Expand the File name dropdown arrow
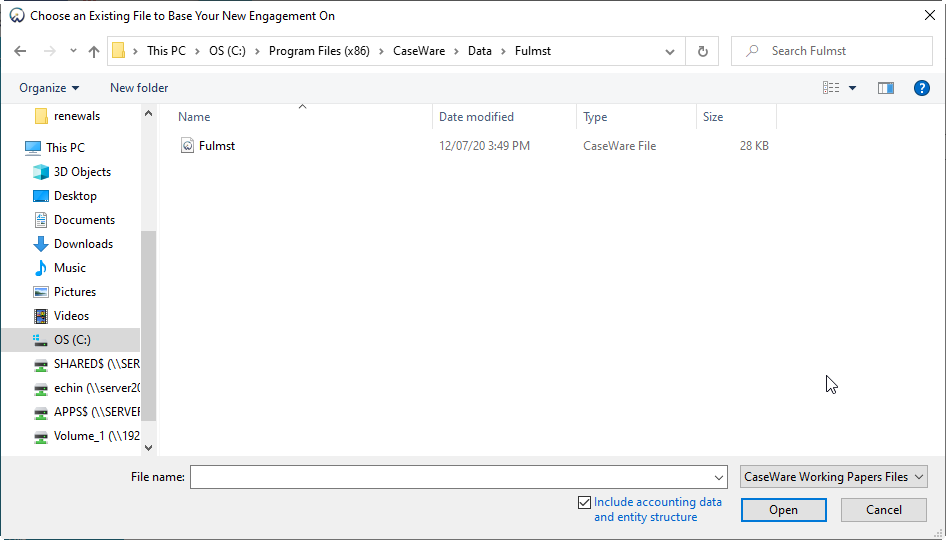The width and height of the screenshot is (946, 540). 719,478
